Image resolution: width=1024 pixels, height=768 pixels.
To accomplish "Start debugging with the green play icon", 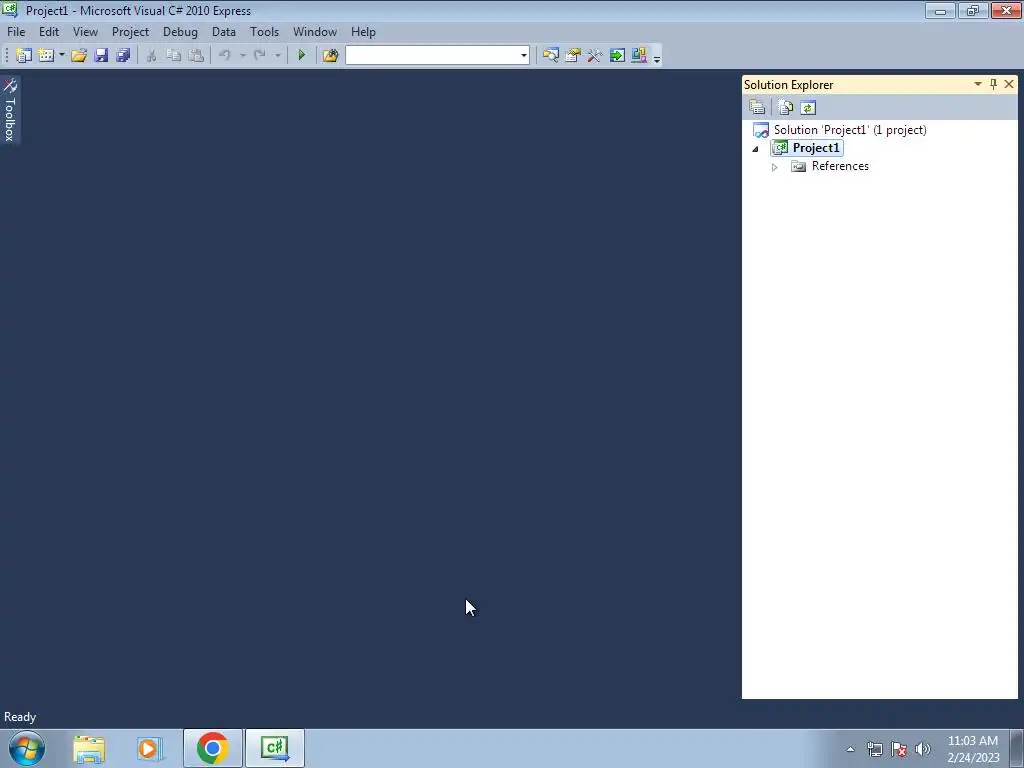I will (301, 56).
